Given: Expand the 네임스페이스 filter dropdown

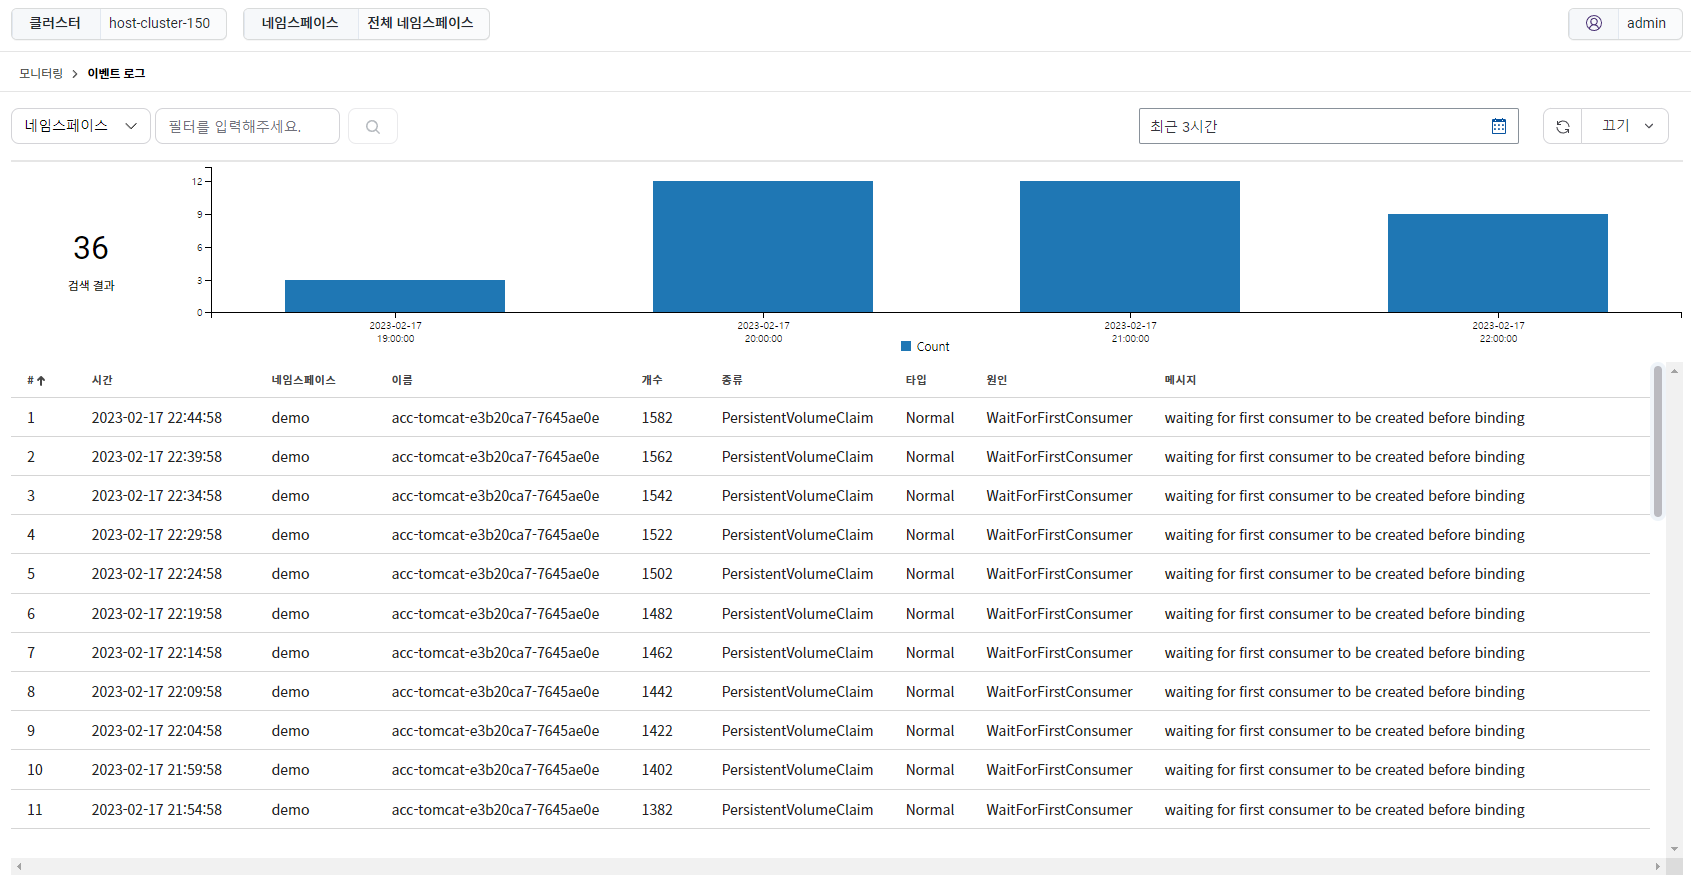Looking at the screenshot, I should [81, 126].
